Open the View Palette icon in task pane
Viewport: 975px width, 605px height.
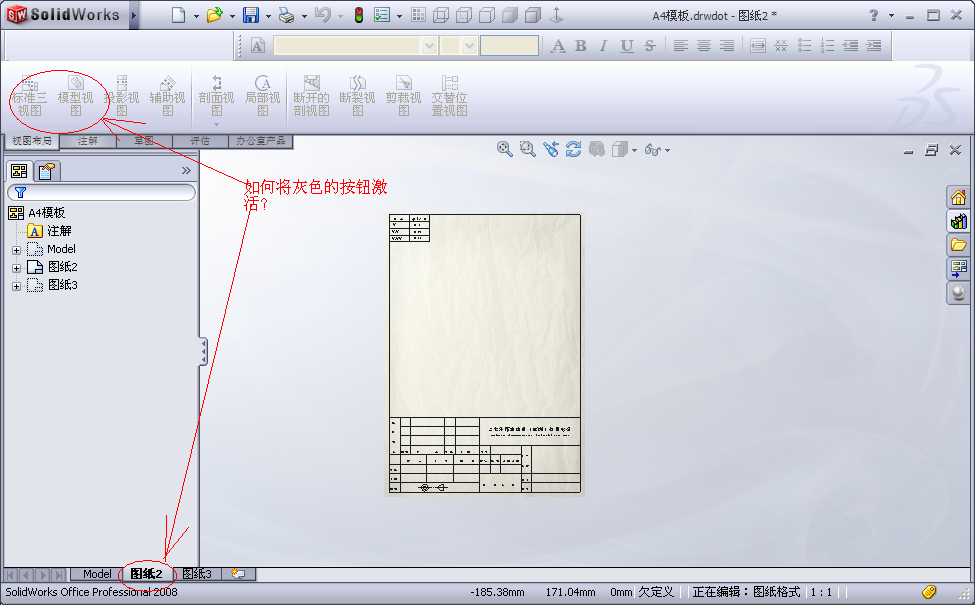[958, 268]
